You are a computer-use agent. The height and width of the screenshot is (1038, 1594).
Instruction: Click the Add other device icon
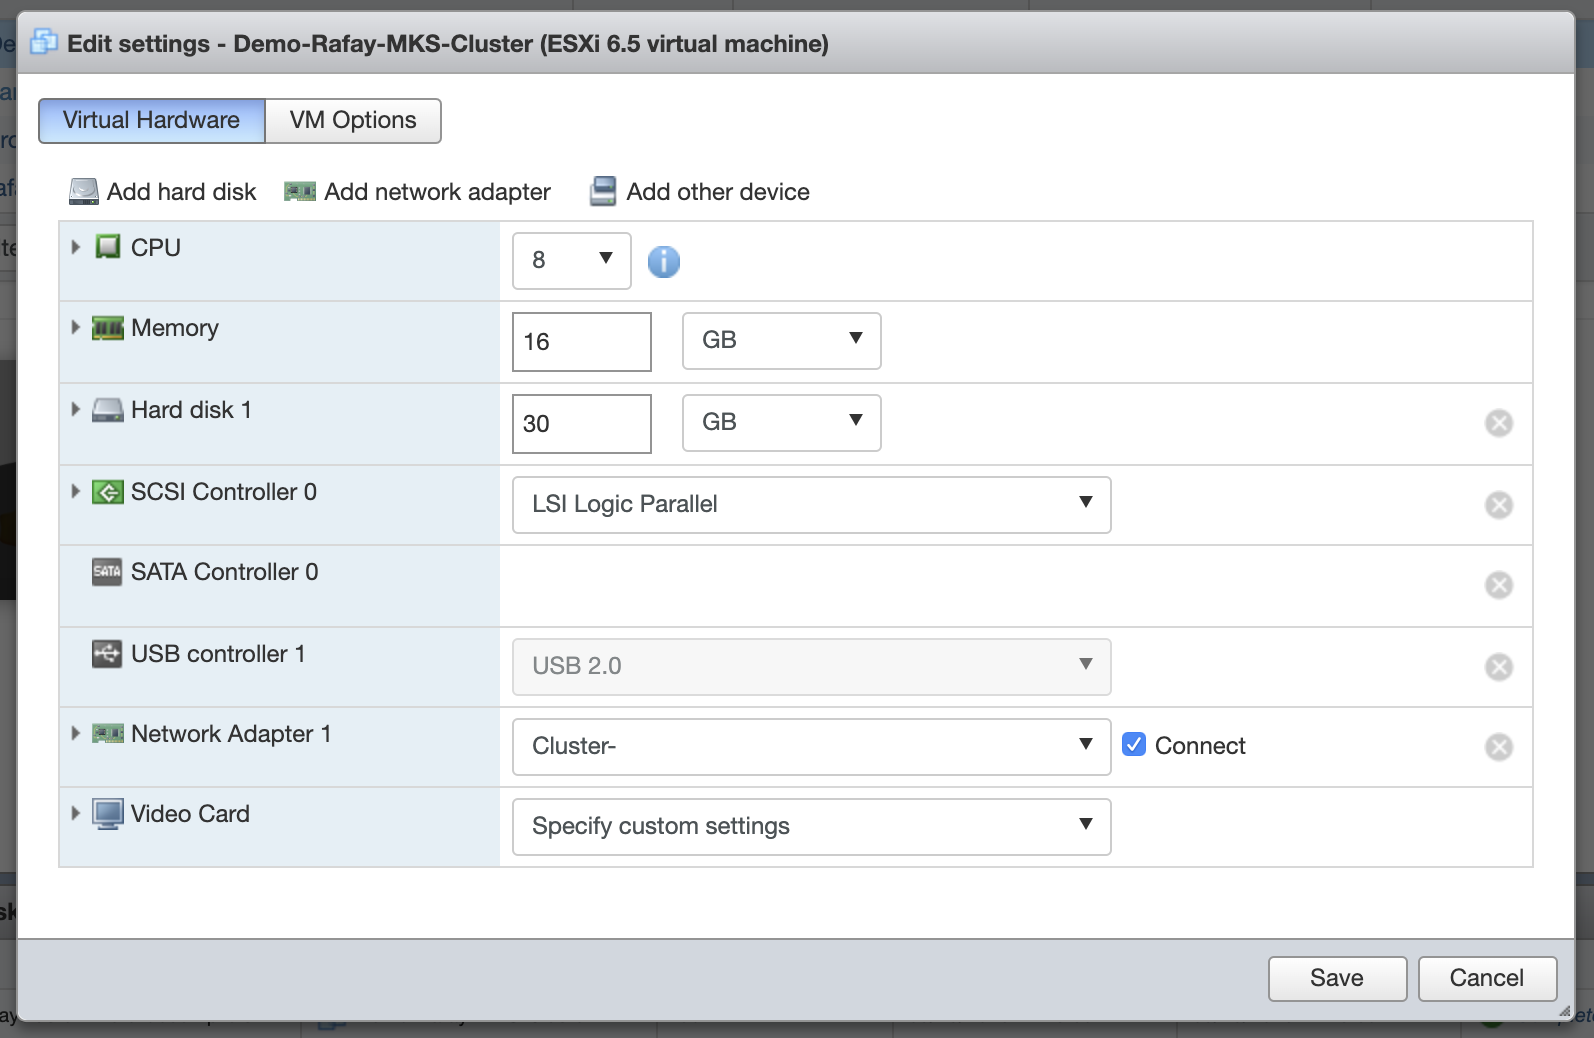pos(603,191)
